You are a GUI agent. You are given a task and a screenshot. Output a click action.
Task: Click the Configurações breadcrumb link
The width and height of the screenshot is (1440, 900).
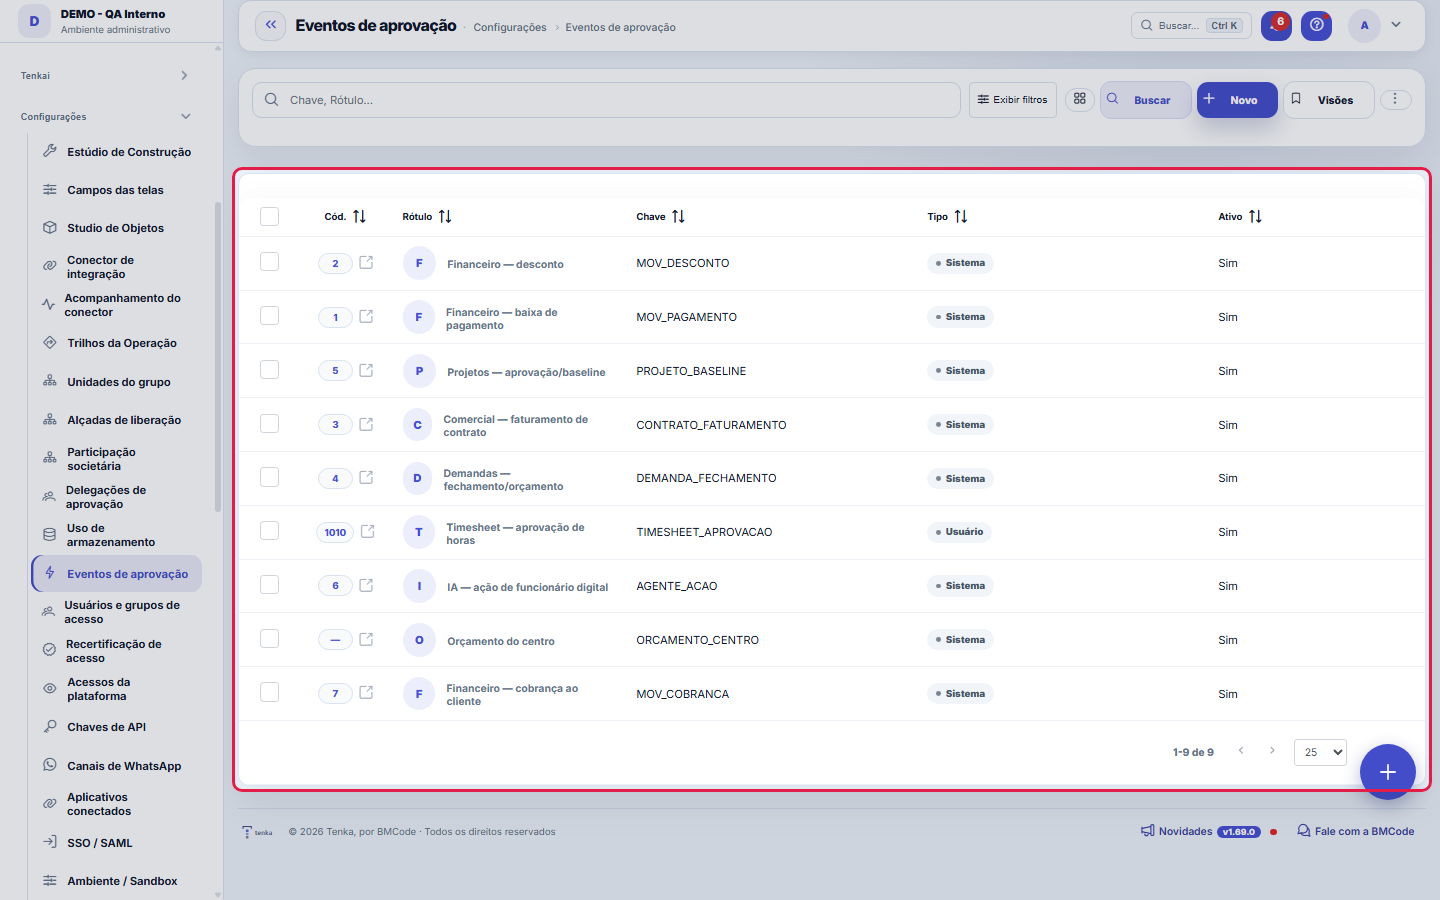coord(510,27)
